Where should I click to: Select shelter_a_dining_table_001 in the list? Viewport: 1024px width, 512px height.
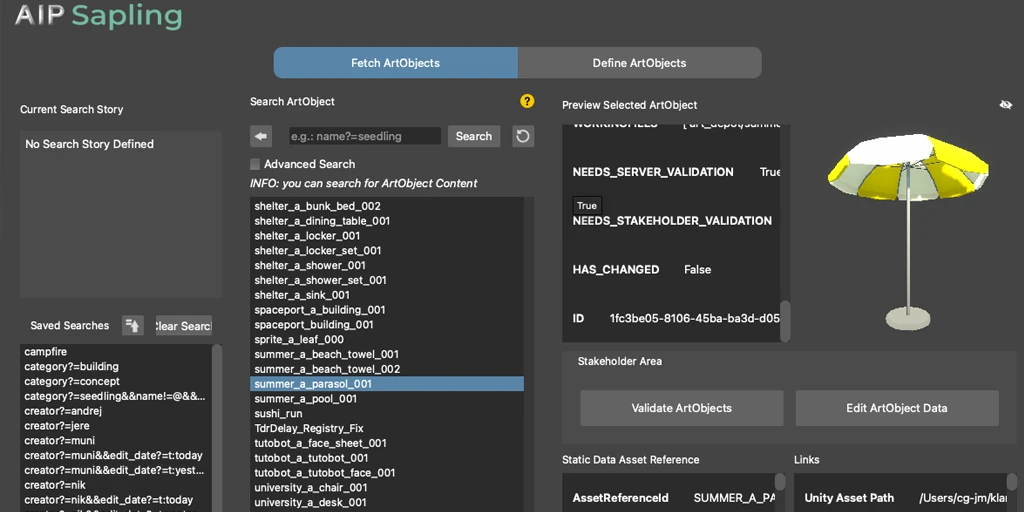[387, 221]
